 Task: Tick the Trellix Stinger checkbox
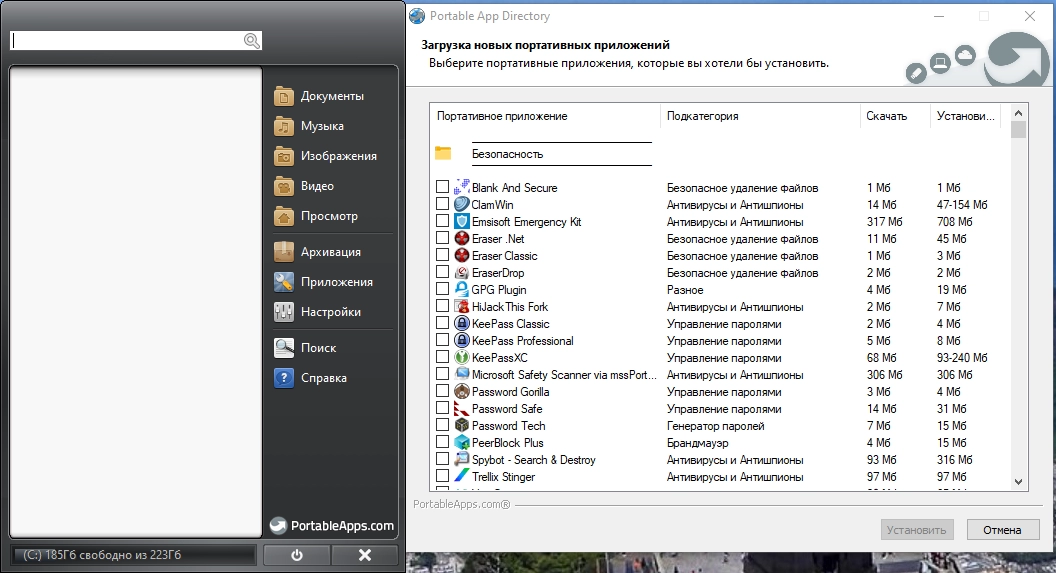442,476
